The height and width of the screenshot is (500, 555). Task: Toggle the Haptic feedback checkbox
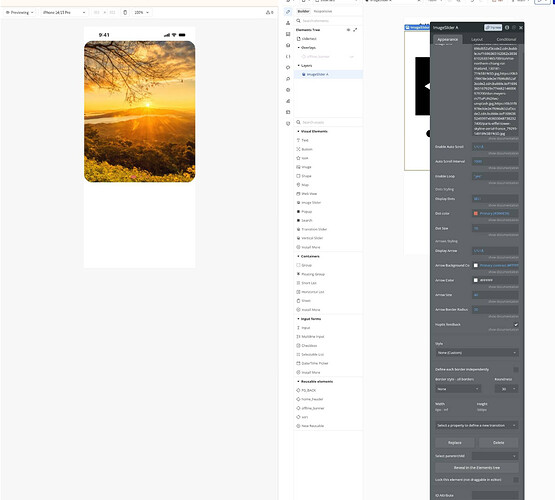point(516,324)
